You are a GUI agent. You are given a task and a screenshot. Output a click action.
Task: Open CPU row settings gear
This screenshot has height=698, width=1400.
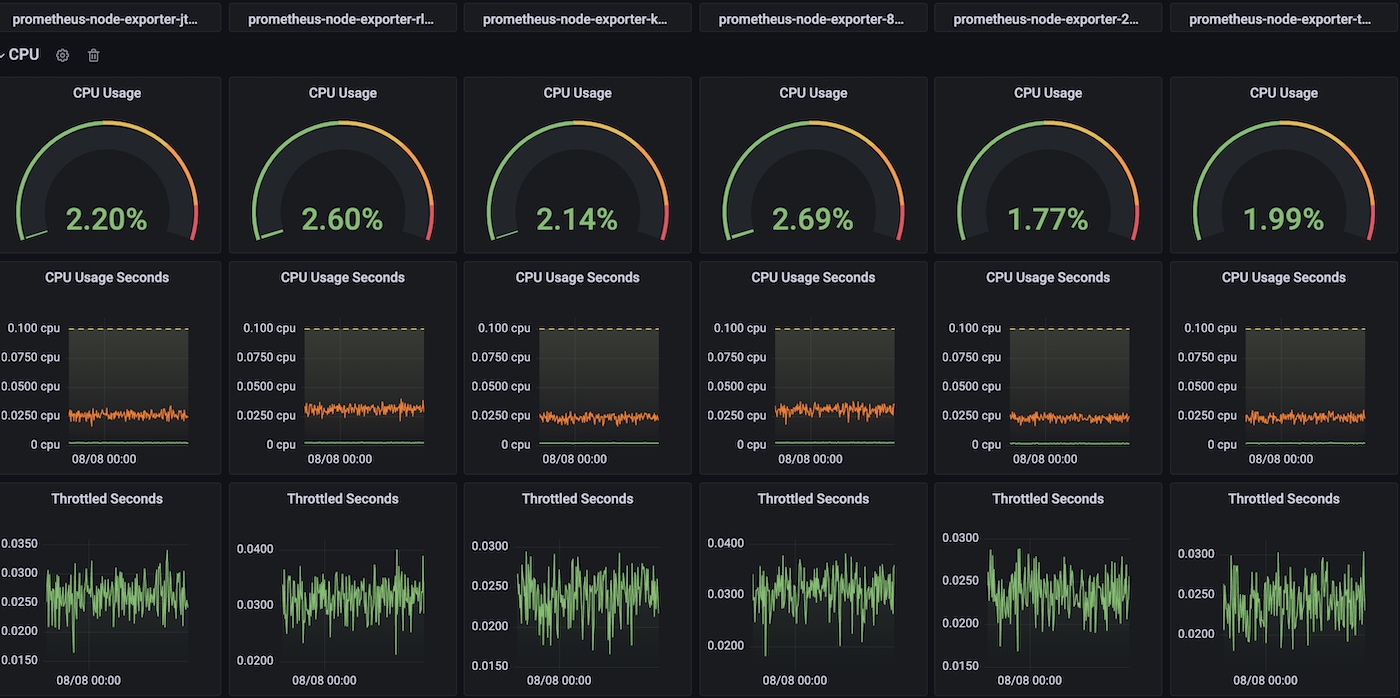(x=62, y=56)
